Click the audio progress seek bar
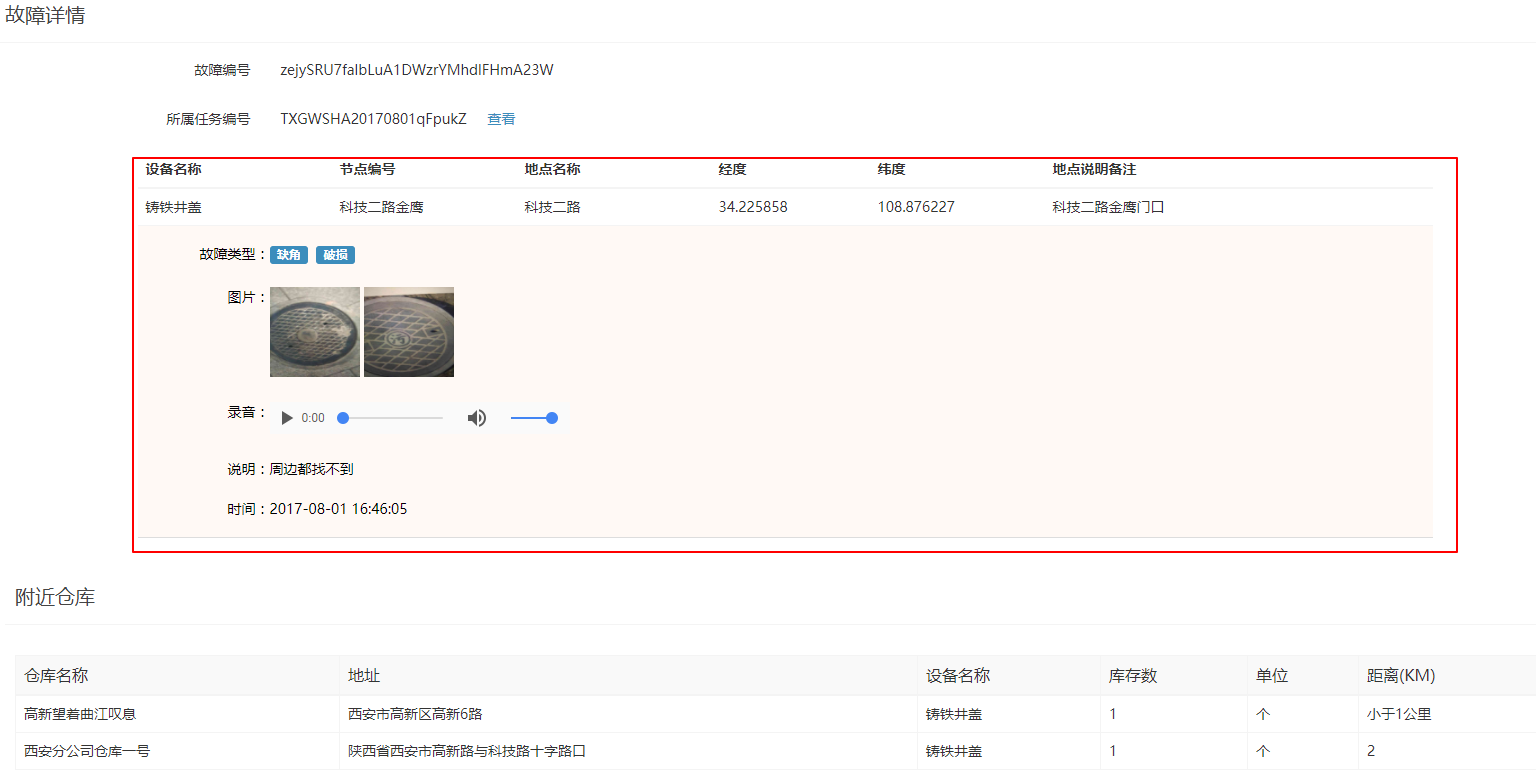 [392, 418]
